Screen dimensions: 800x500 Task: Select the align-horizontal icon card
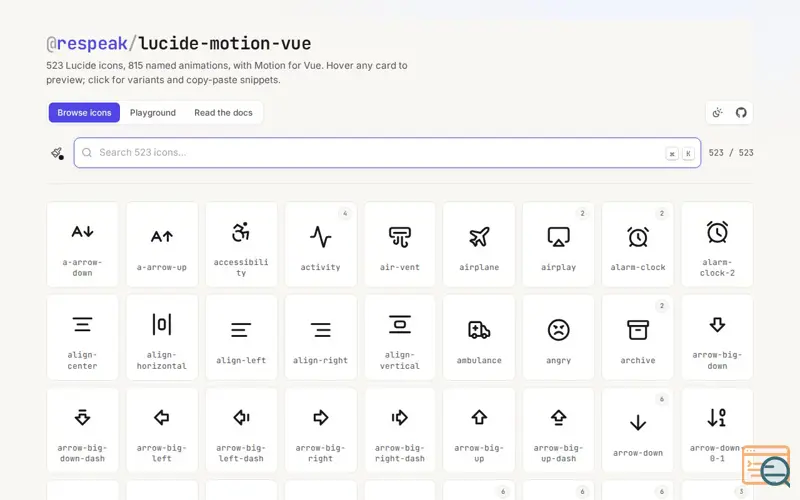click(x=162, y=337)
